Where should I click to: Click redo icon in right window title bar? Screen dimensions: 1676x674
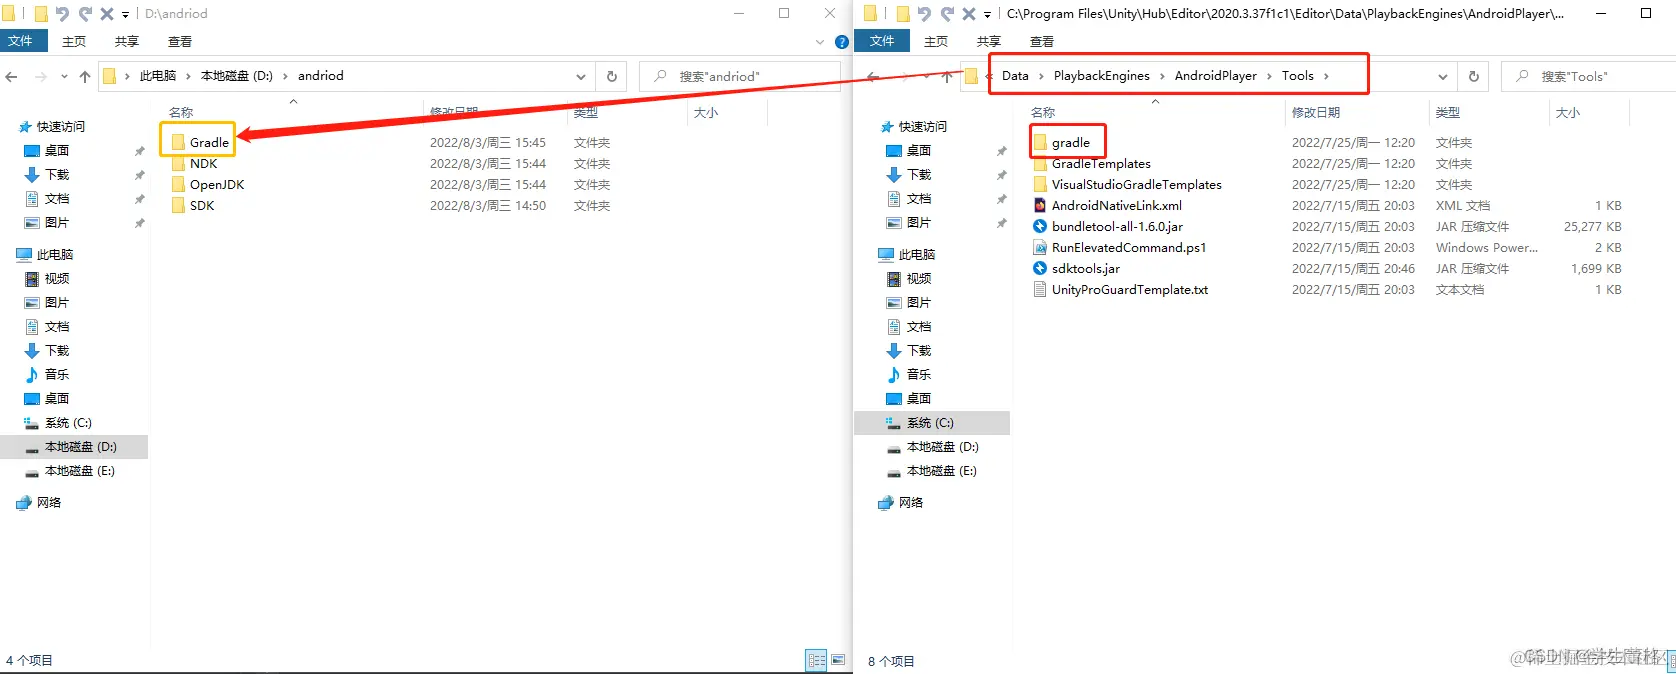pyautogui.click(x=946, y=14)
